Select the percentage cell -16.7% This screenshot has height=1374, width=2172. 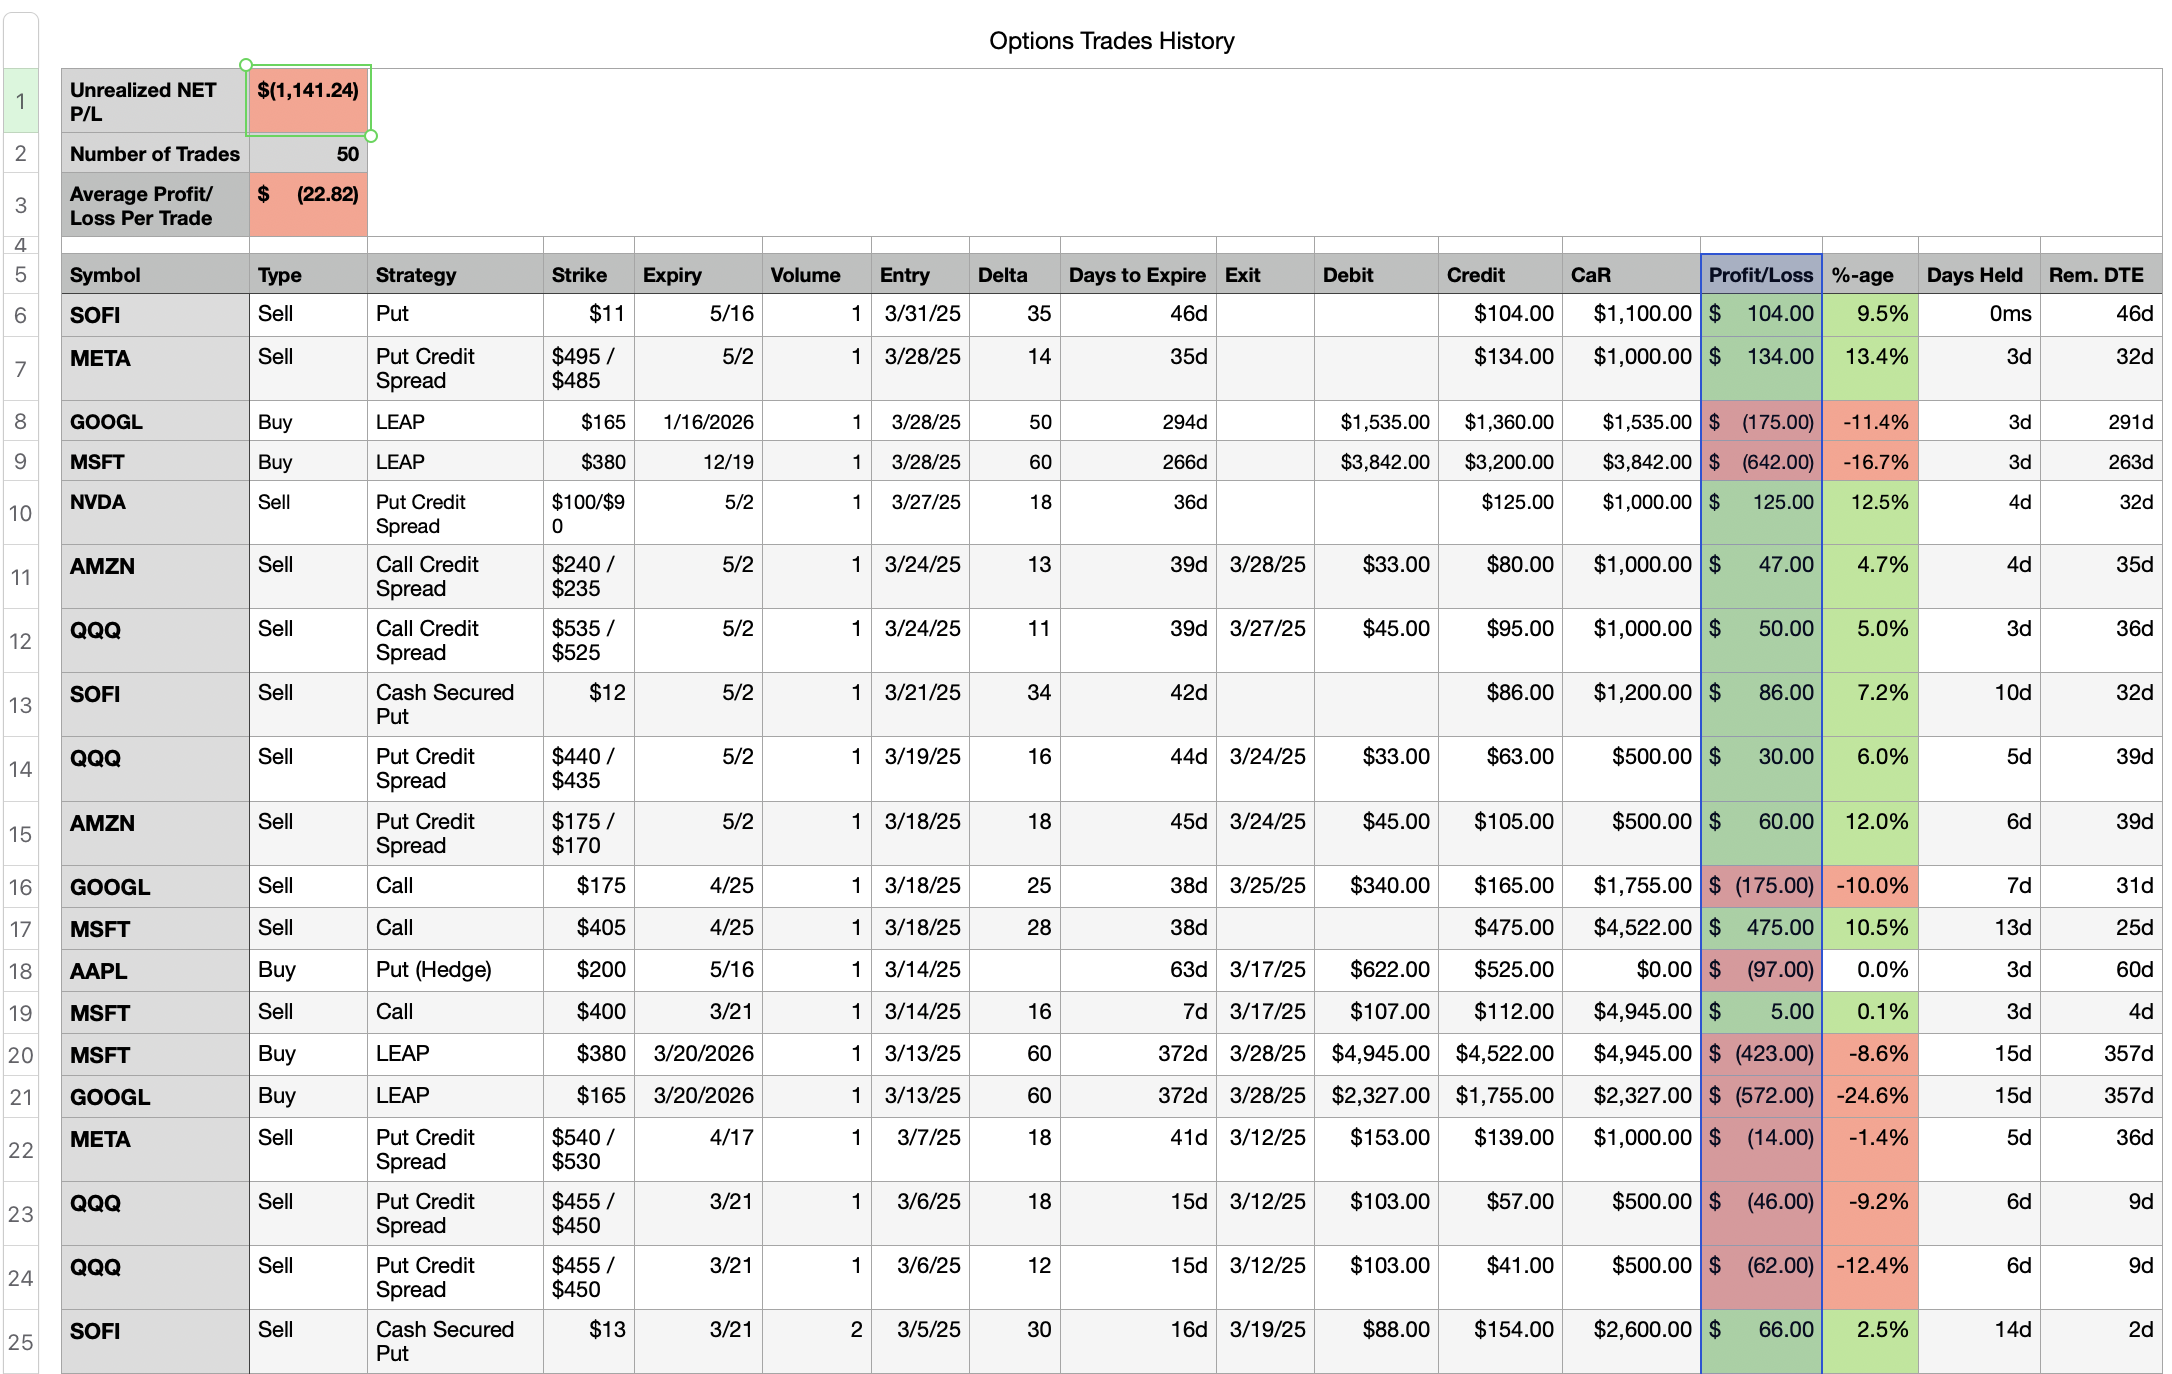[1870, 462]
